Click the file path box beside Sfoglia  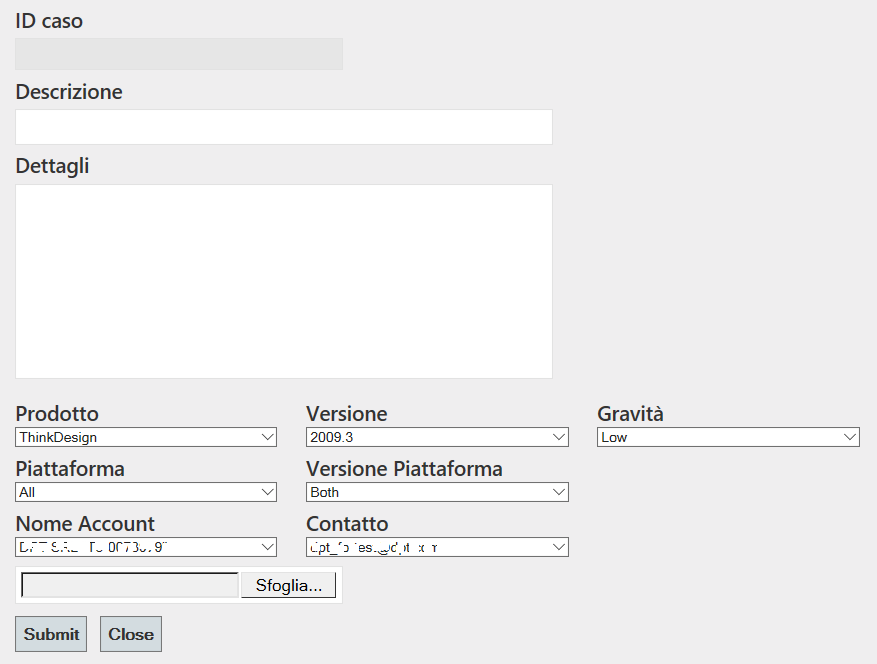pos(129,586)
